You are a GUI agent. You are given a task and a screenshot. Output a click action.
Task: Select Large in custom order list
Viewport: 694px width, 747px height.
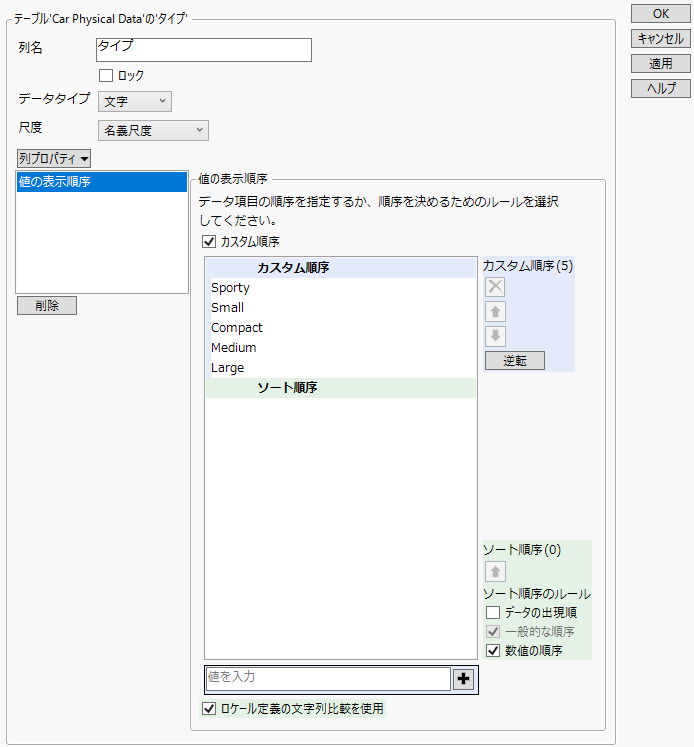341,368
